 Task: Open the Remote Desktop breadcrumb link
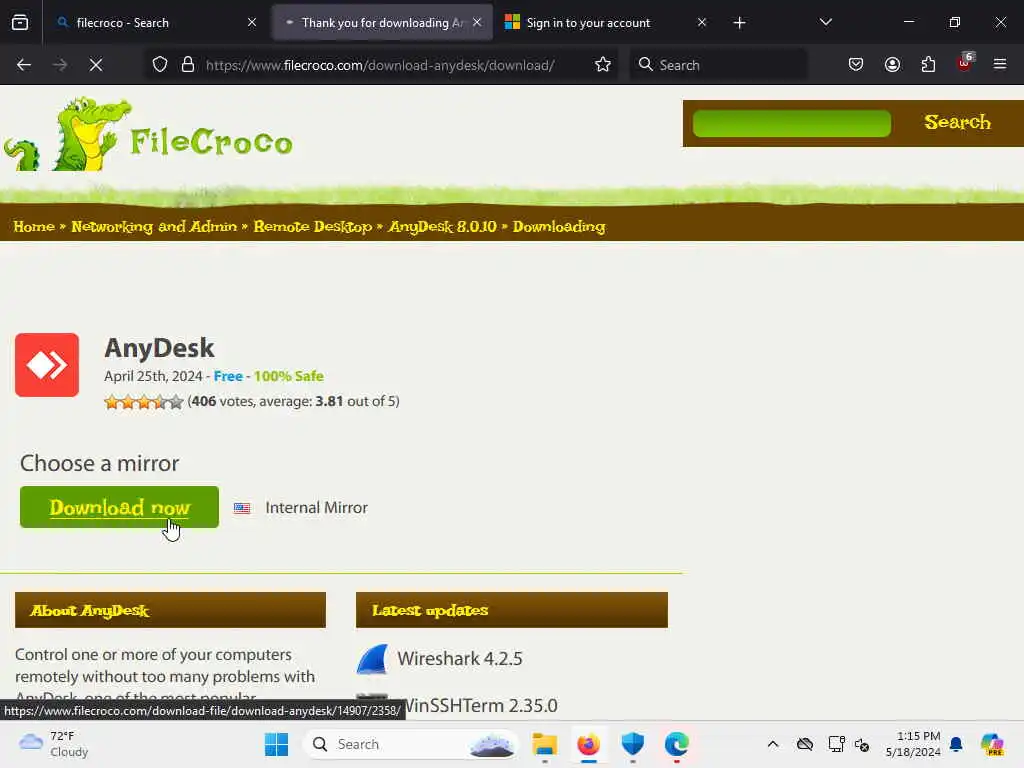click(313, 227)
